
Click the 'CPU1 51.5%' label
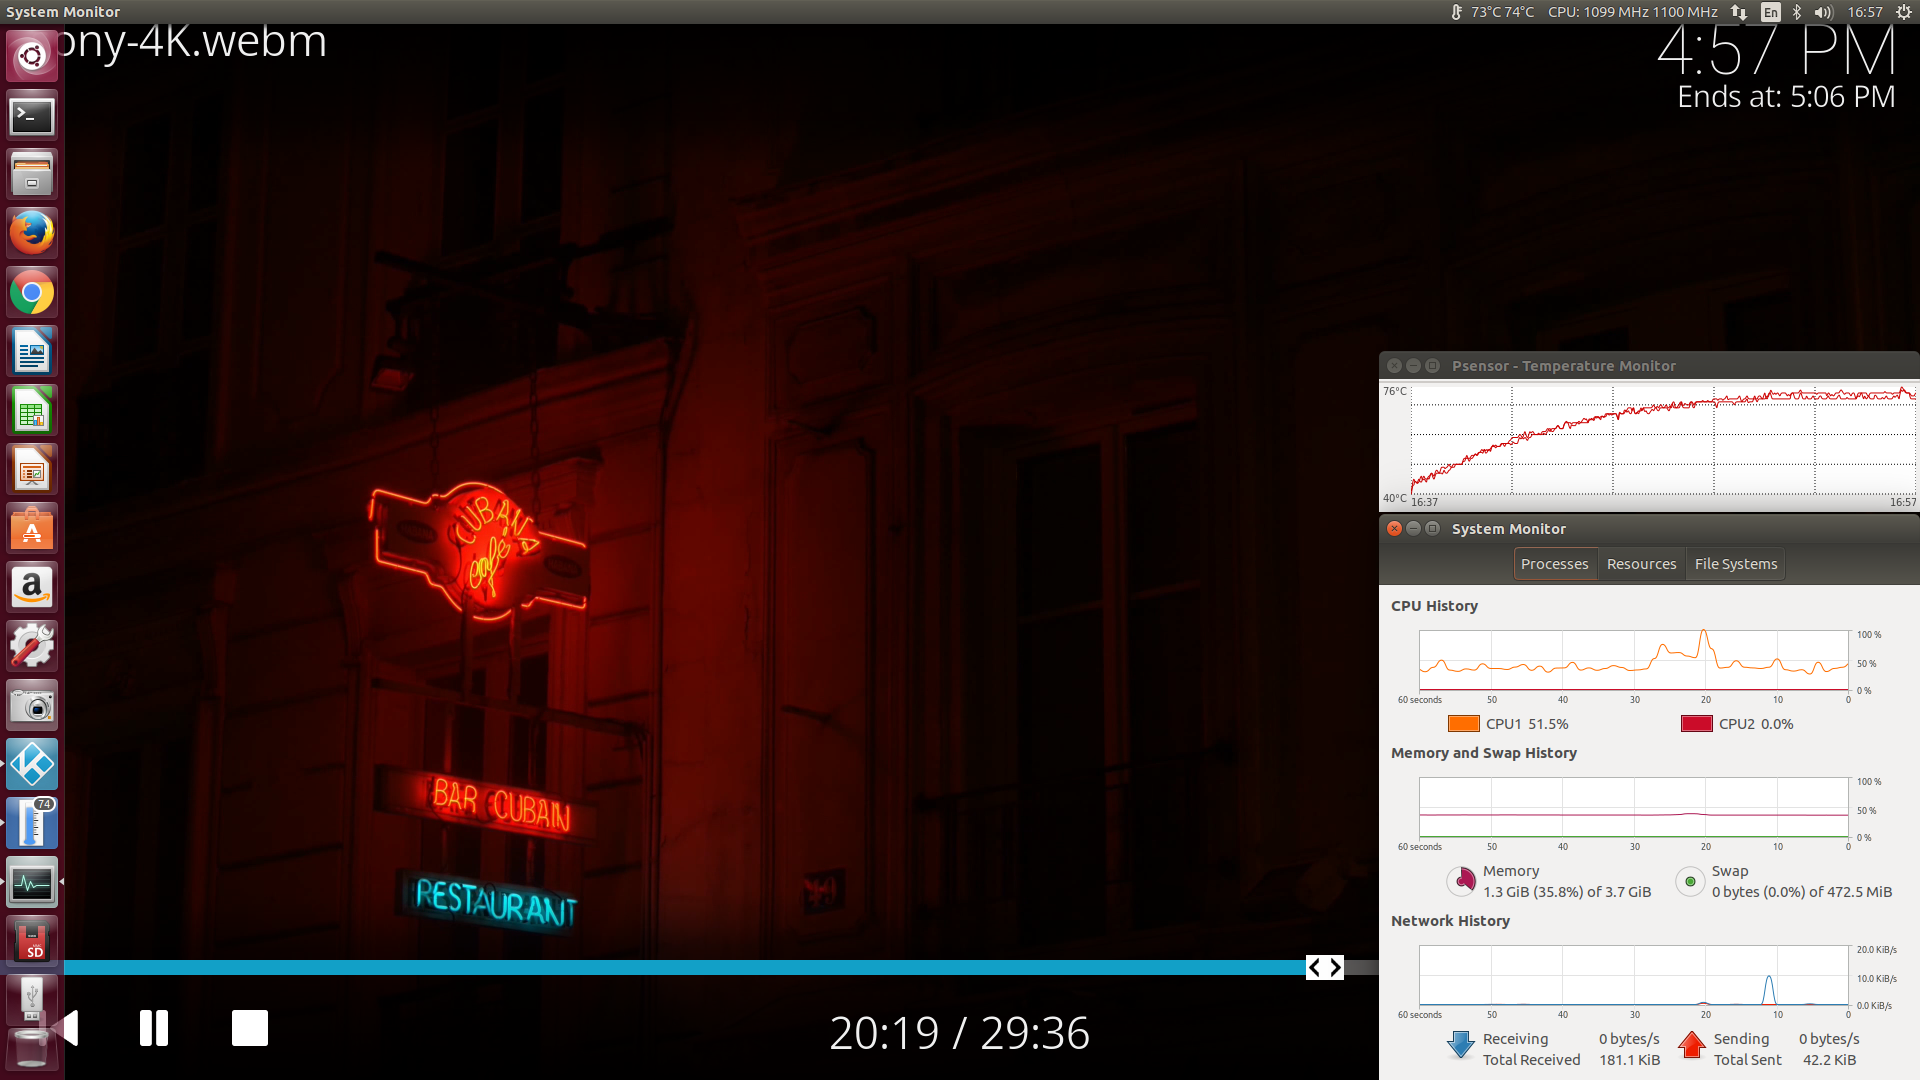point(1527,724)
